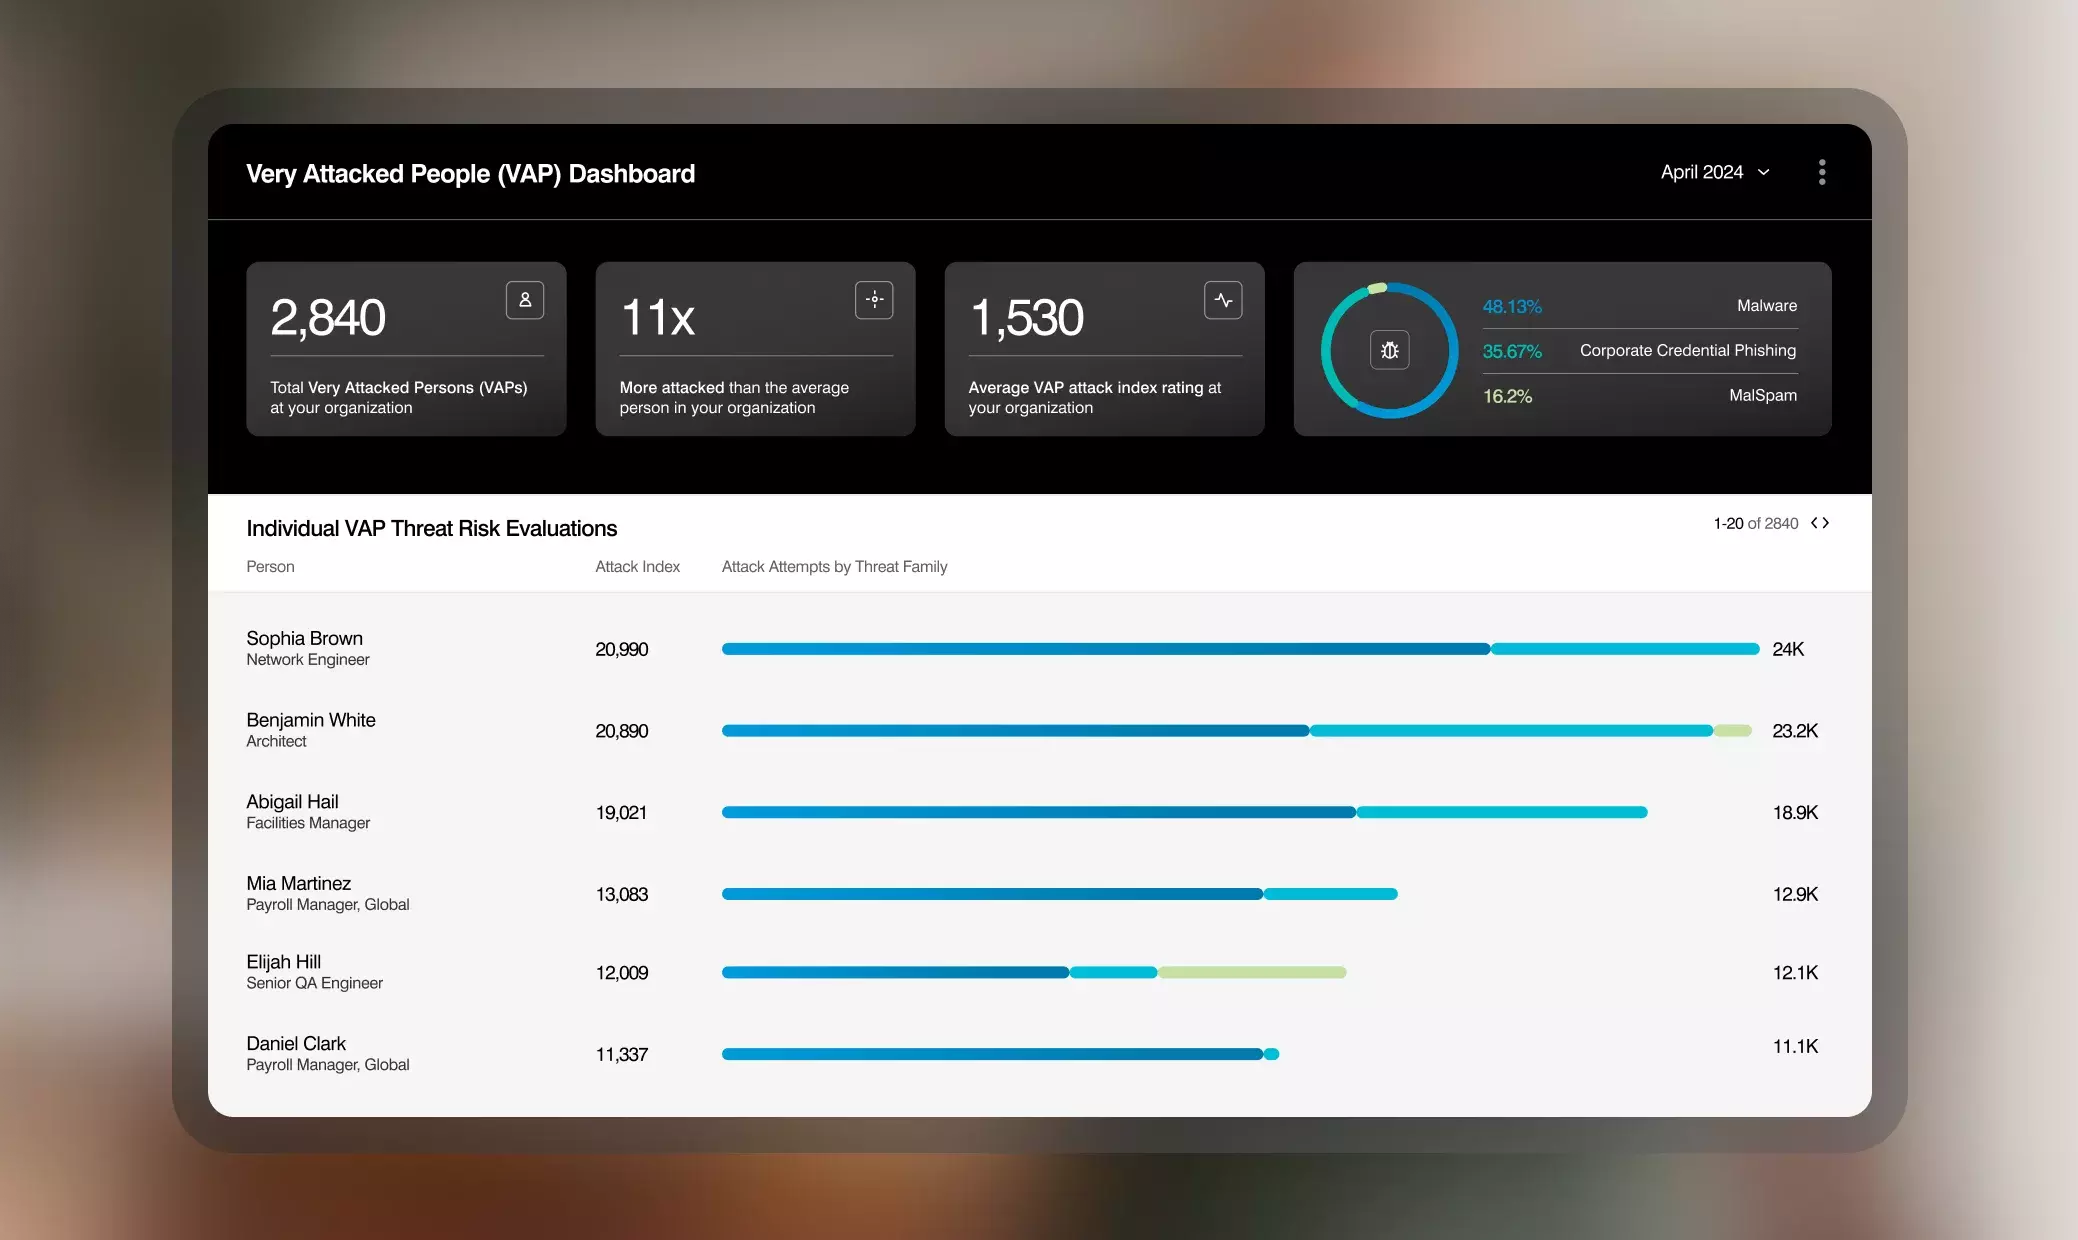Screen dimensions: 2078x1240
Task: Select the target icon on the 11x card
Action: click(874, 299)
